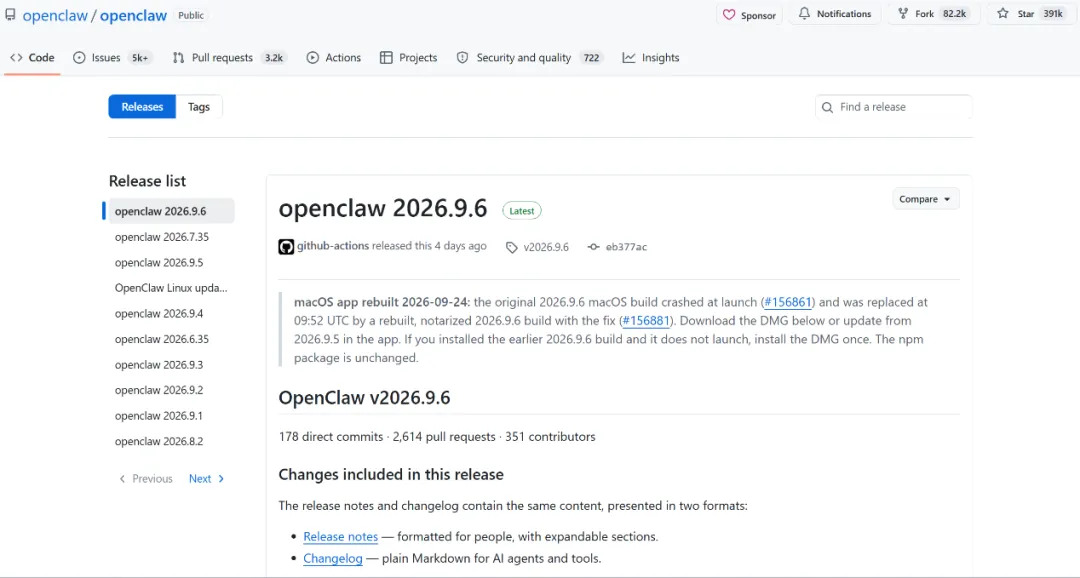Click the Latest badge
Image resolution: width=1080 pixels, height=578 pixels.
point(521,211)
